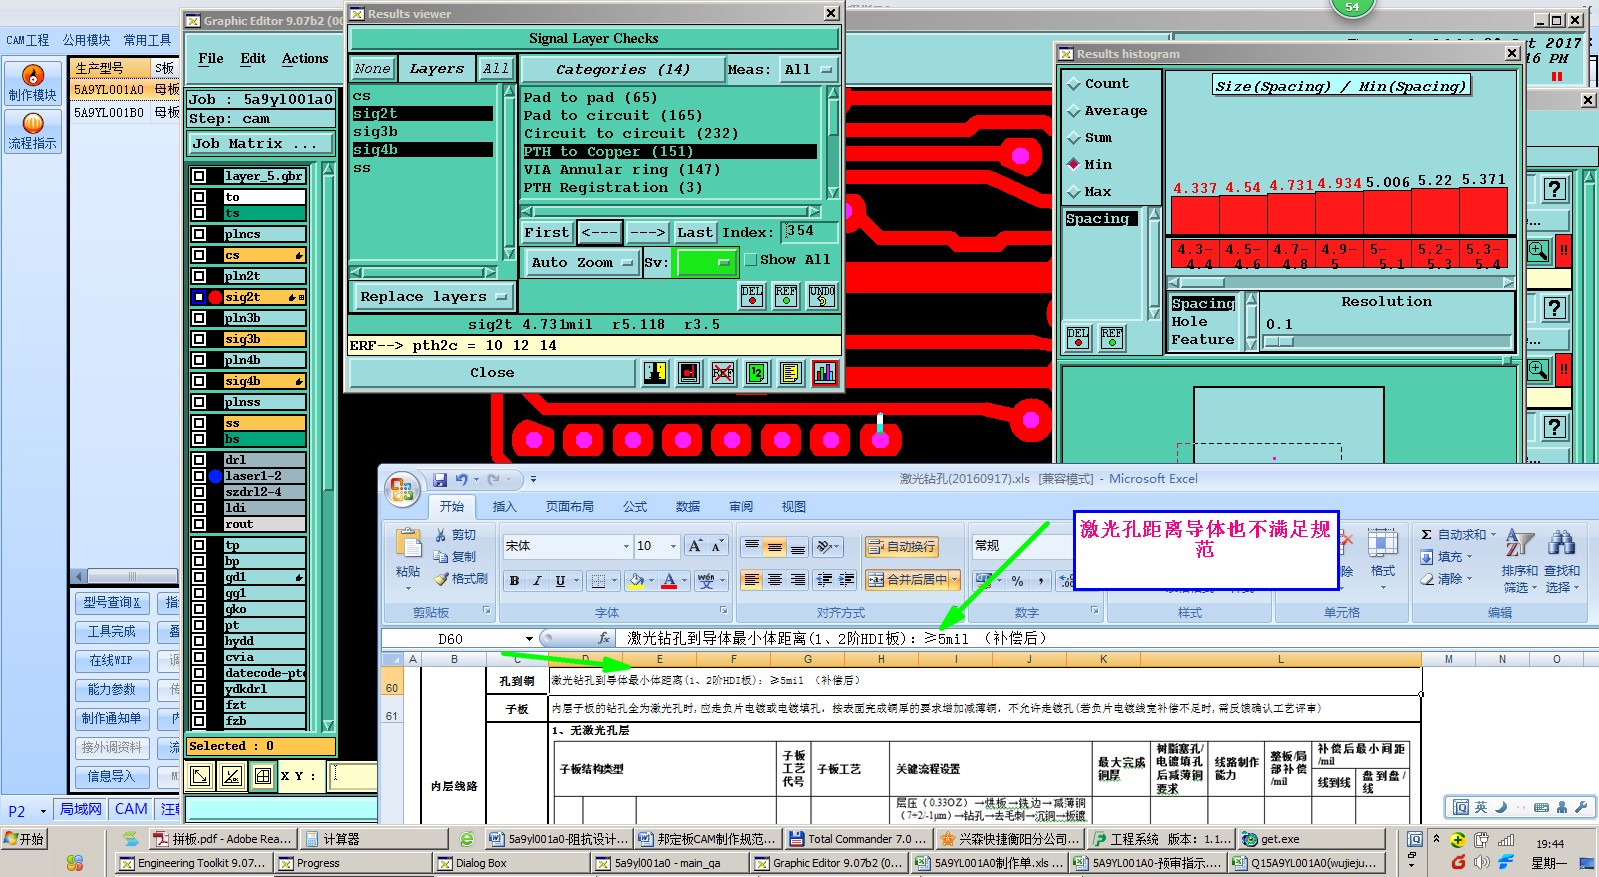The width and height of the screenshot is (1599, 877).
Task: Switch to the 插入 ribbon tab
Action: (505, 507)
